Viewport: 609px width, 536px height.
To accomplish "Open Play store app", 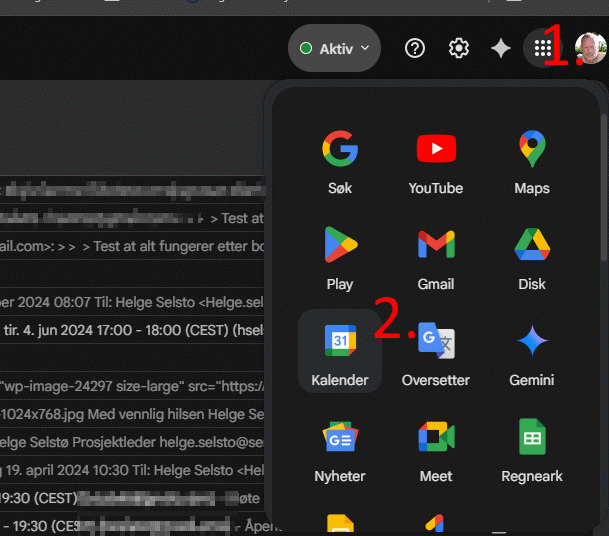I will [x=340, y=258].
